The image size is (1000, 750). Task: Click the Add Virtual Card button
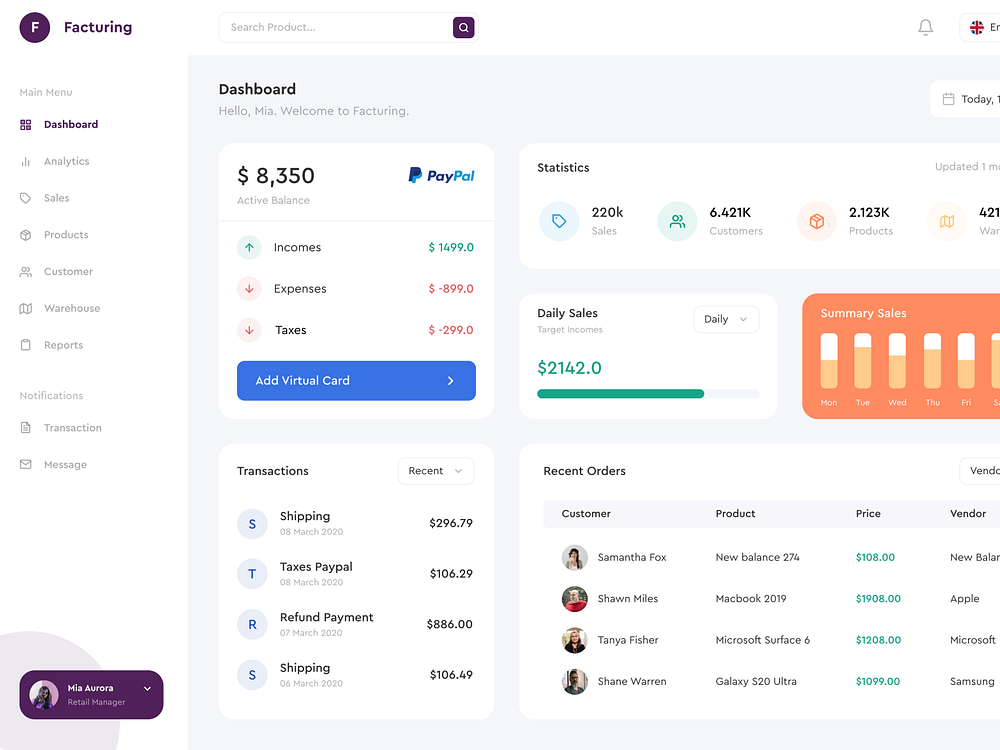pyautogui.click(x=356, y=380)
